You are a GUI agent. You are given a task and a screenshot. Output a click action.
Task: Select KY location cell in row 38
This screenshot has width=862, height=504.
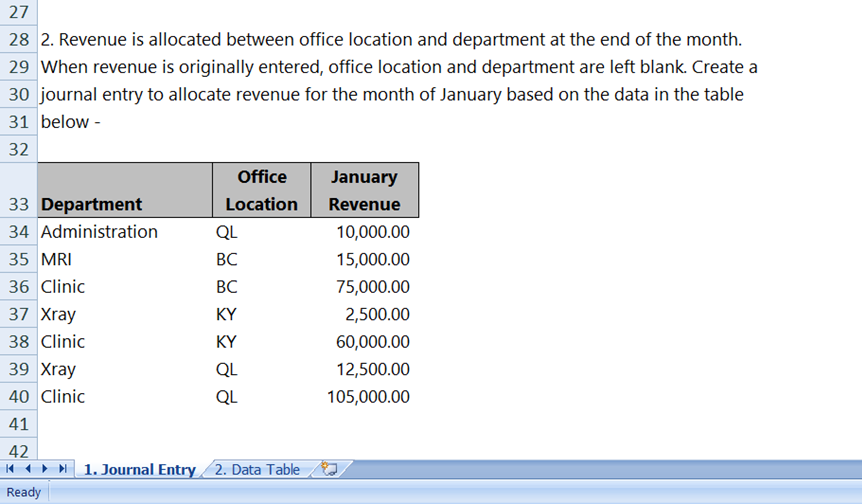click(262, 342)
